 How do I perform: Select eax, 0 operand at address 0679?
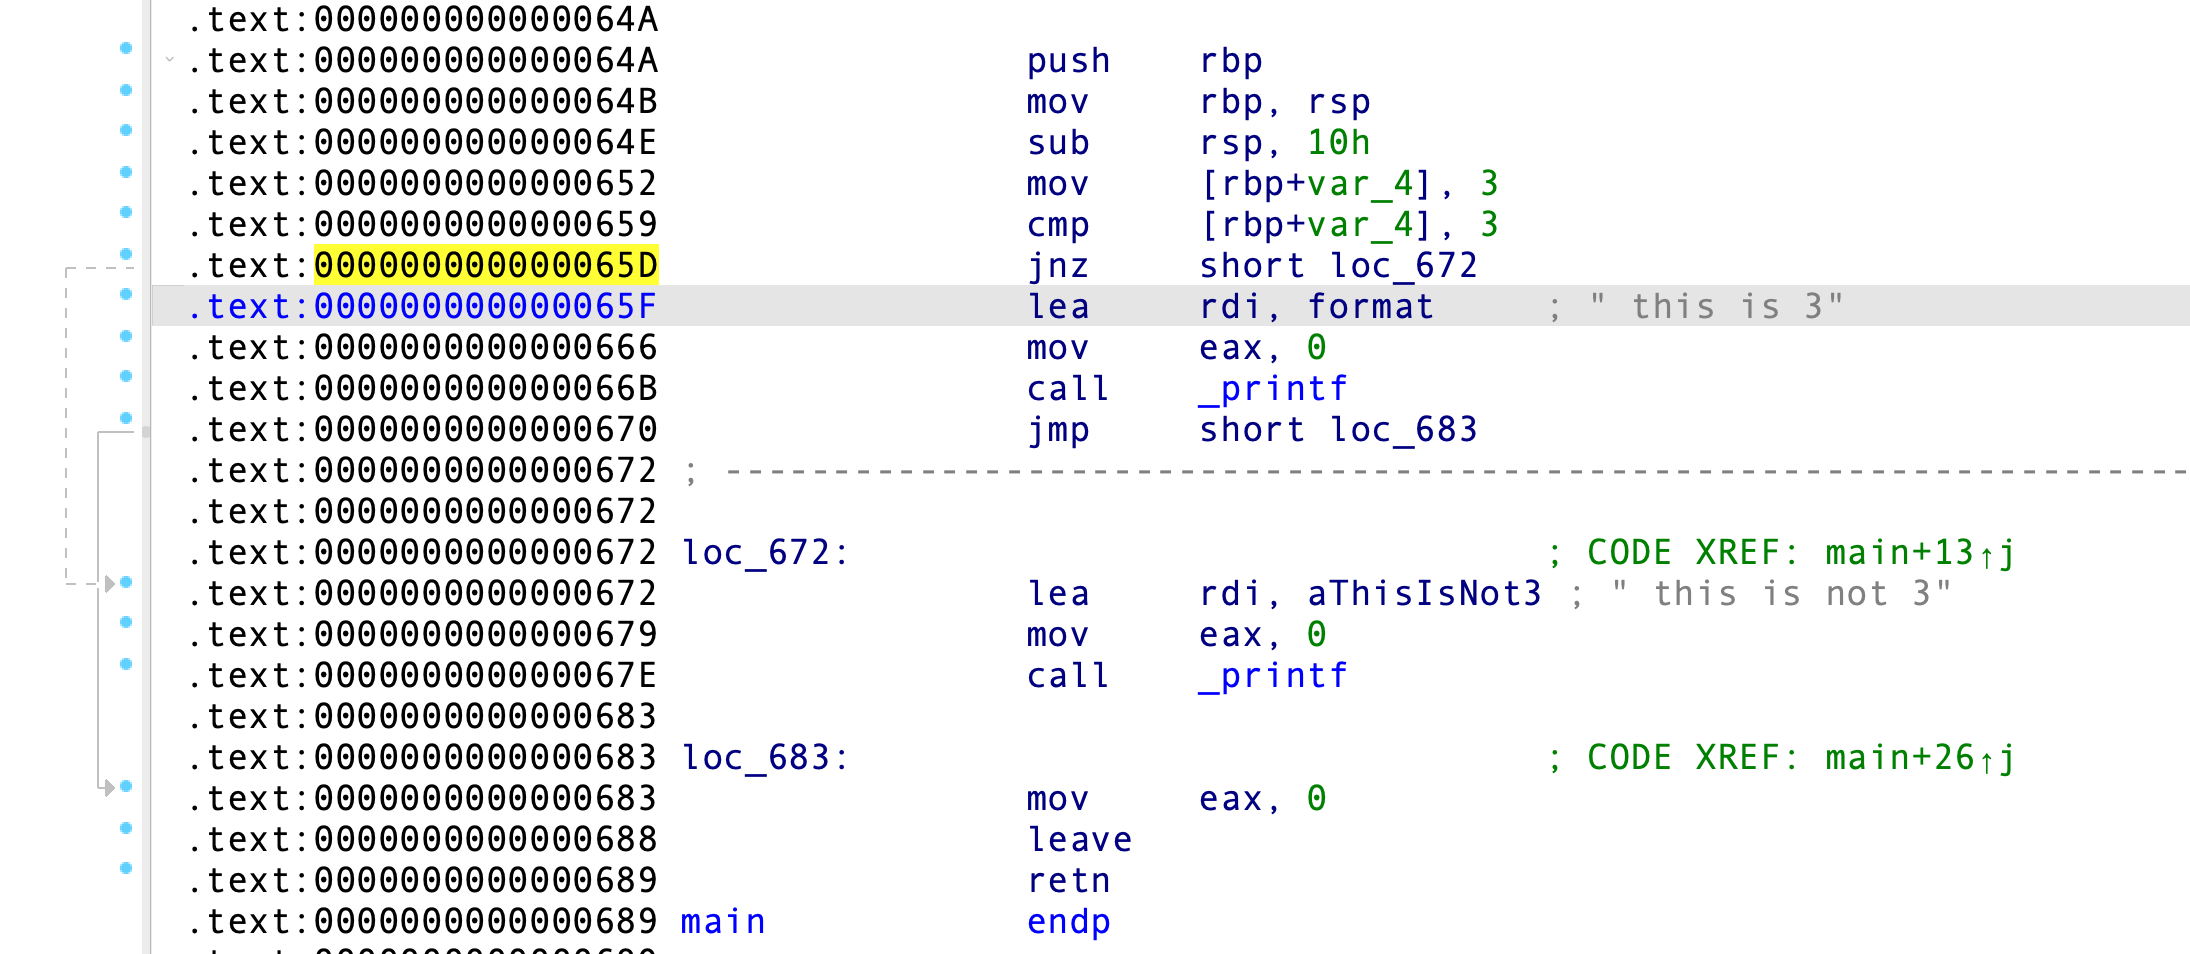pos(1263,635)
